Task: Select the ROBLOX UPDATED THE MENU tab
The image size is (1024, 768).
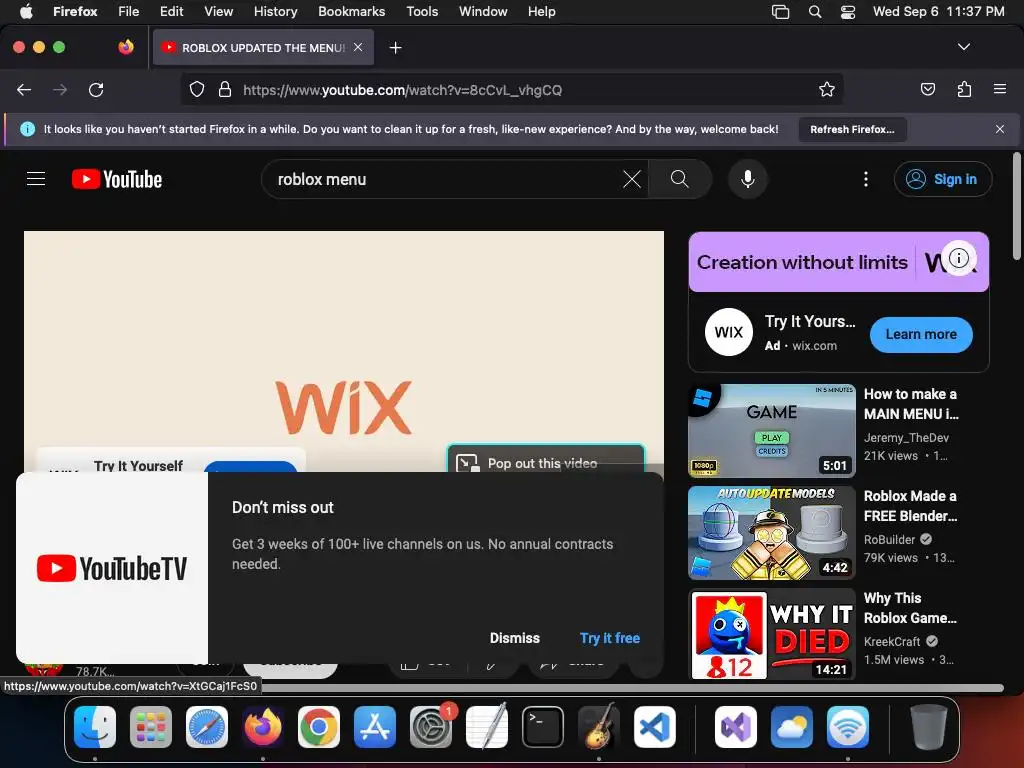Action: 263,48
